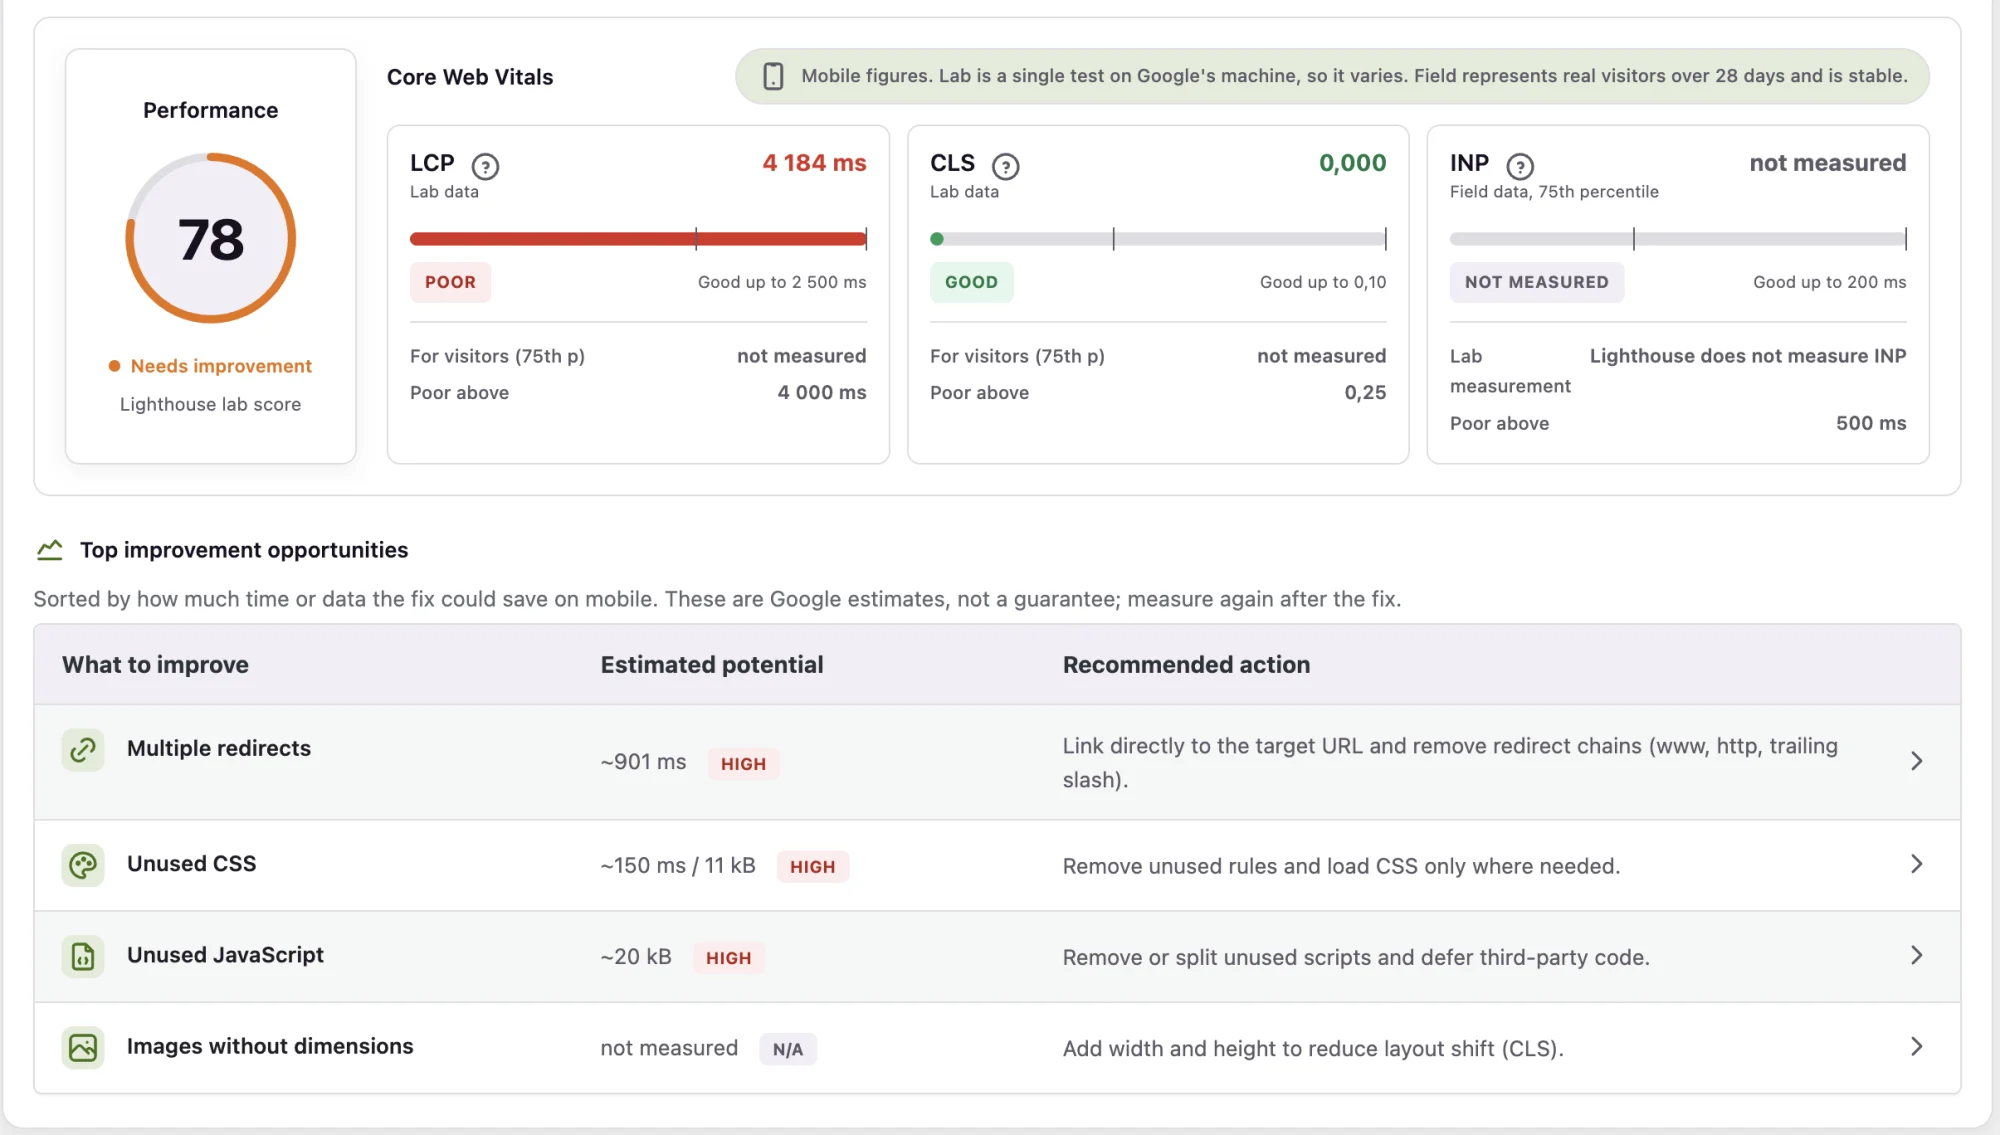Click the grey INP progress bar
The image size is (2000, 1135).
[1678, 239]
